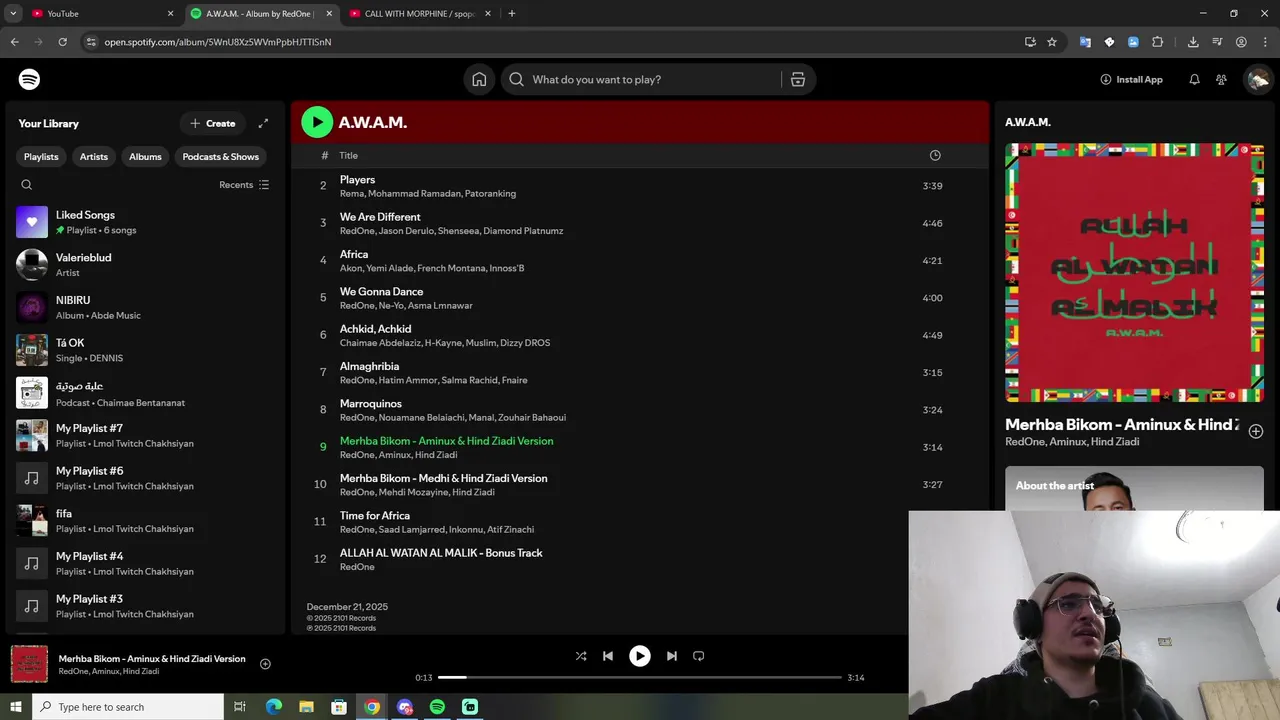Select track Players
Screen dimensions: 1280x720
(x=357, y=180)
